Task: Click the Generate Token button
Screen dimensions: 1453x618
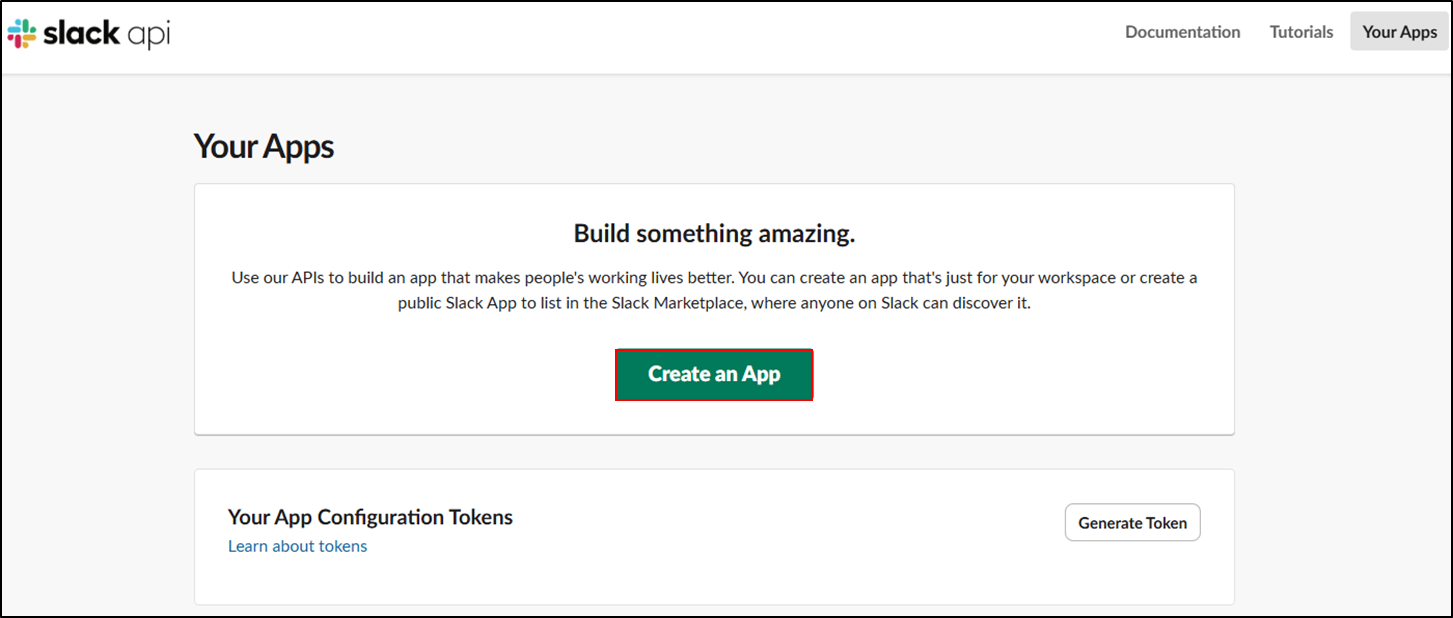Action: [1132, 522]
